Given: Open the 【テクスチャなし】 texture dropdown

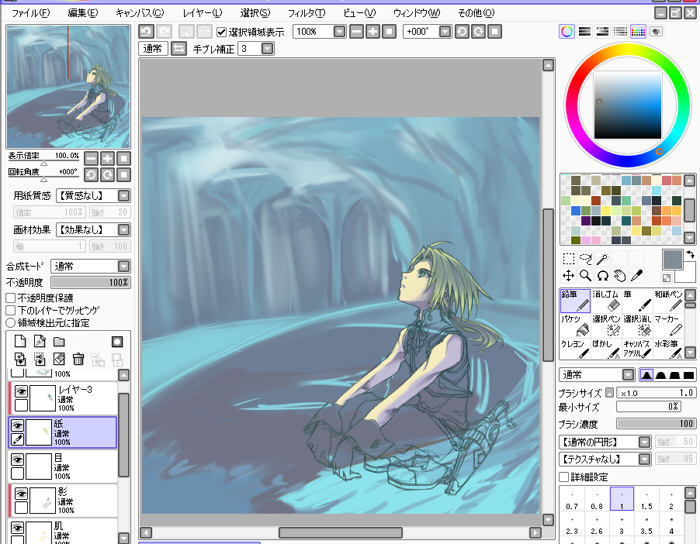Looking at the screenshot, I should 644,459.
